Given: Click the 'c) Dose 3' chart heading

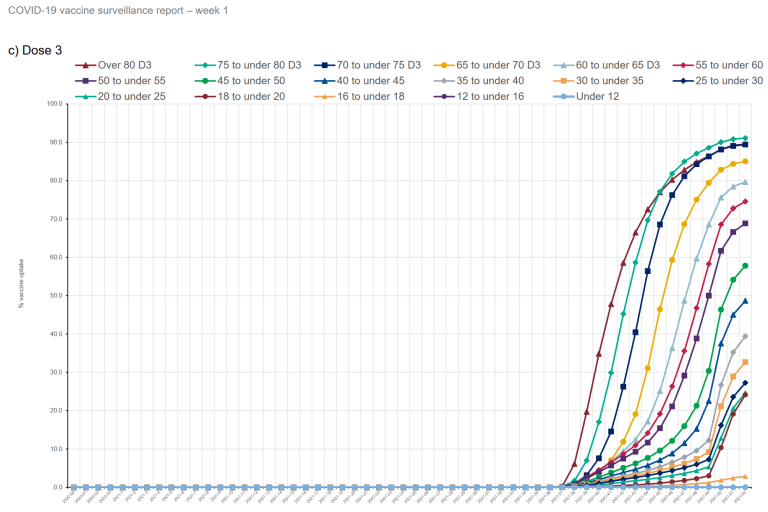Looking at the screenshot, I should coord(37,48).
